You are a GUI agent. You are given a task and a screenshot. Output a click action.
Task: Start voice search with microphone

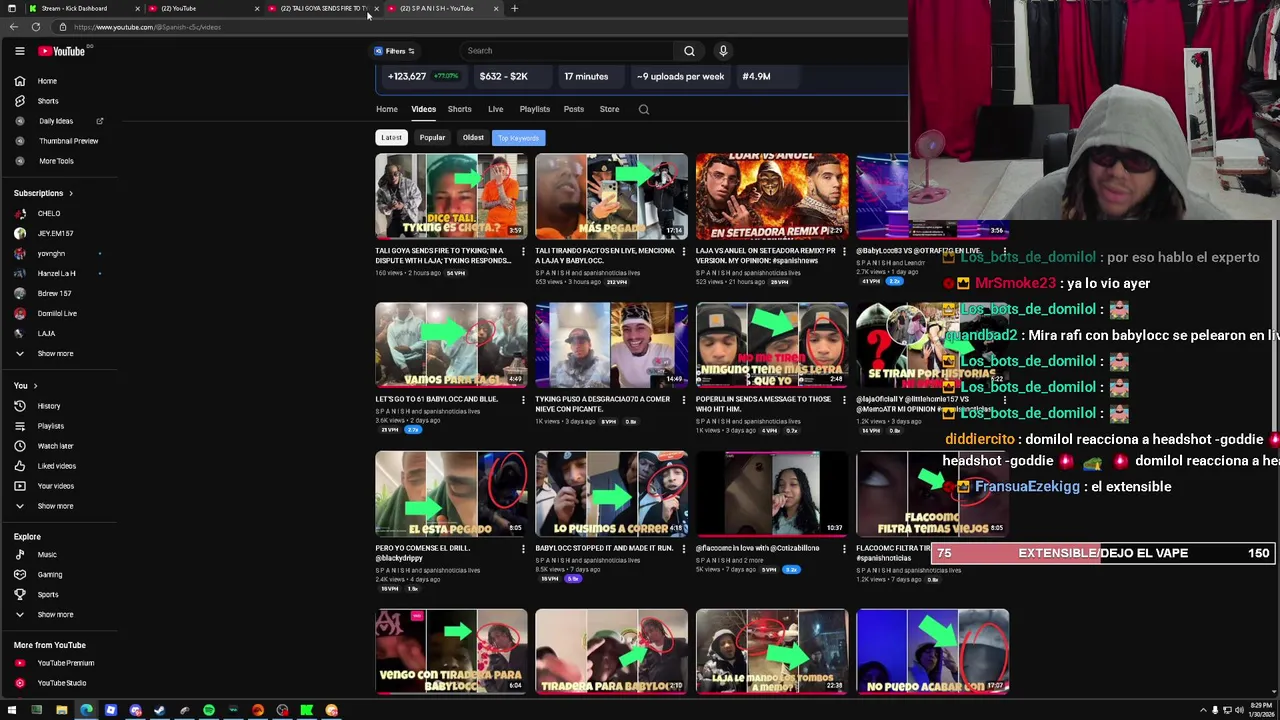[723, 51]
